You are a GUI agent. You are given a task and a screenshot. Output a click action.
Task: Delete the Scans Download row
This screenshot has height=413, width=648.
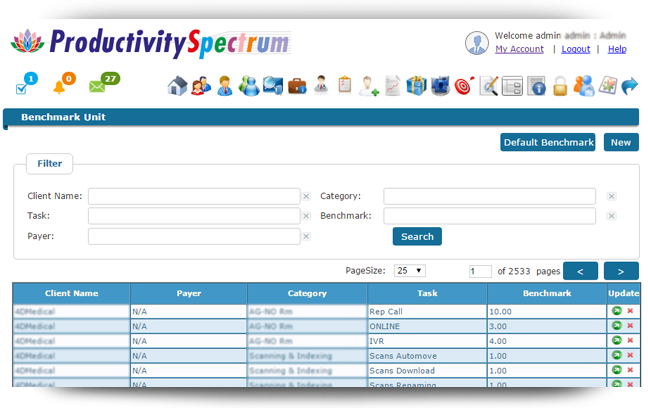(630, 370)
